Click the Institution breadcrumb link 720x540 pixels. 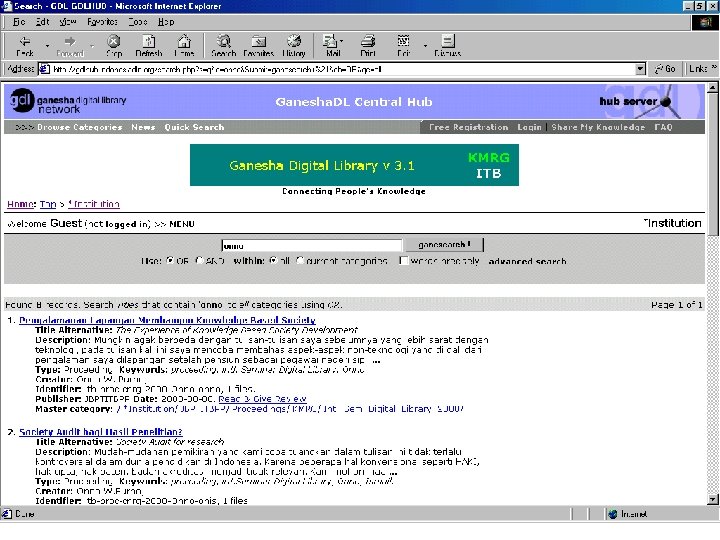(x=94, y=204)
